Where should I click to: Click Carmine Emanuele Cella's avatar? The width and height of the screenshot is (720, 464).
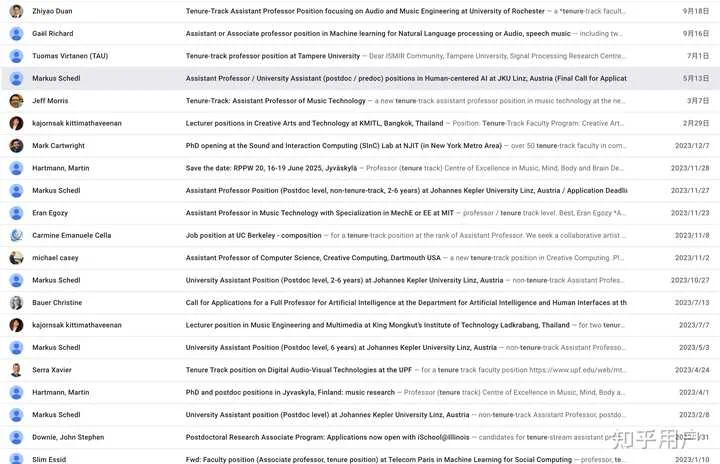tap(16, 235)
